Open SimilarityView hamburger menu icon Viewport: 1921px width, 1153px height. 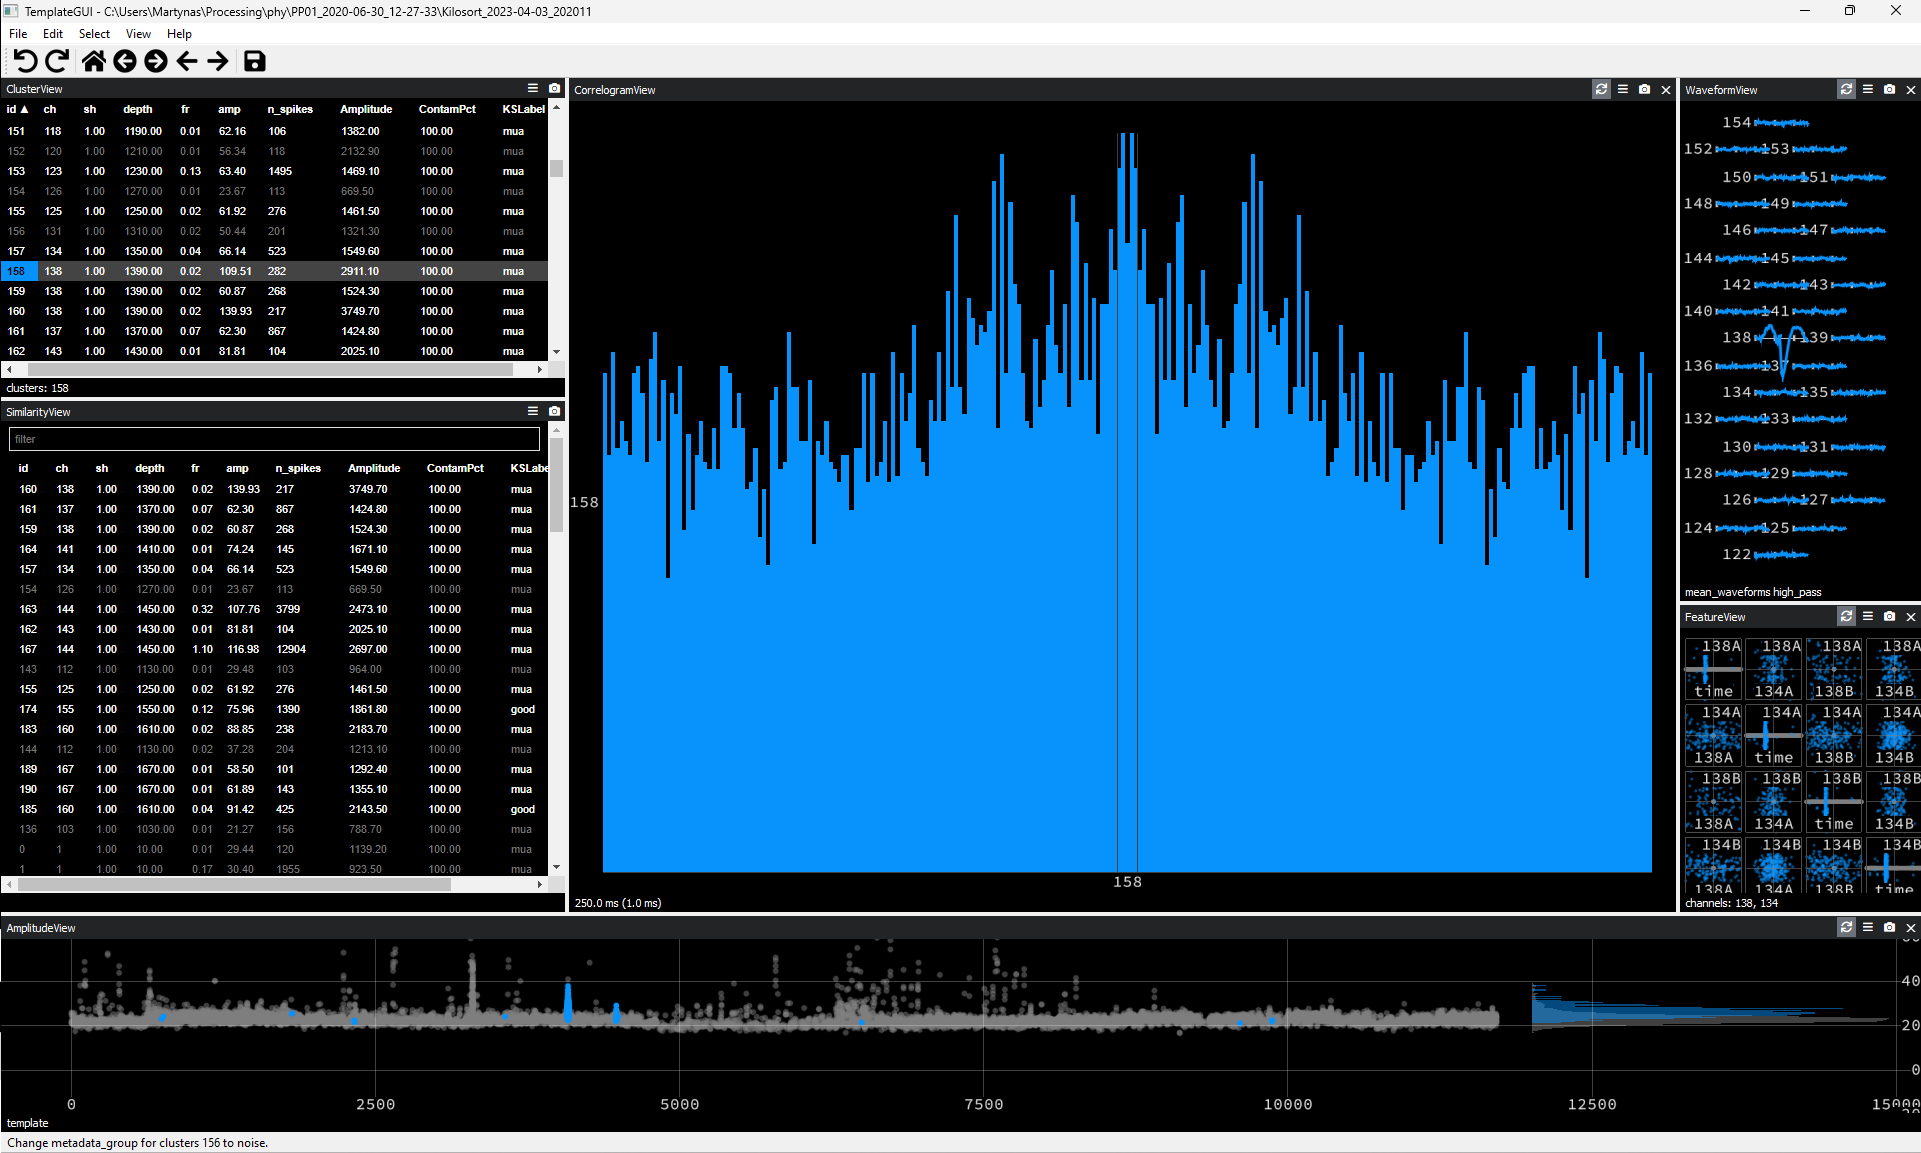tap(533, 411)
